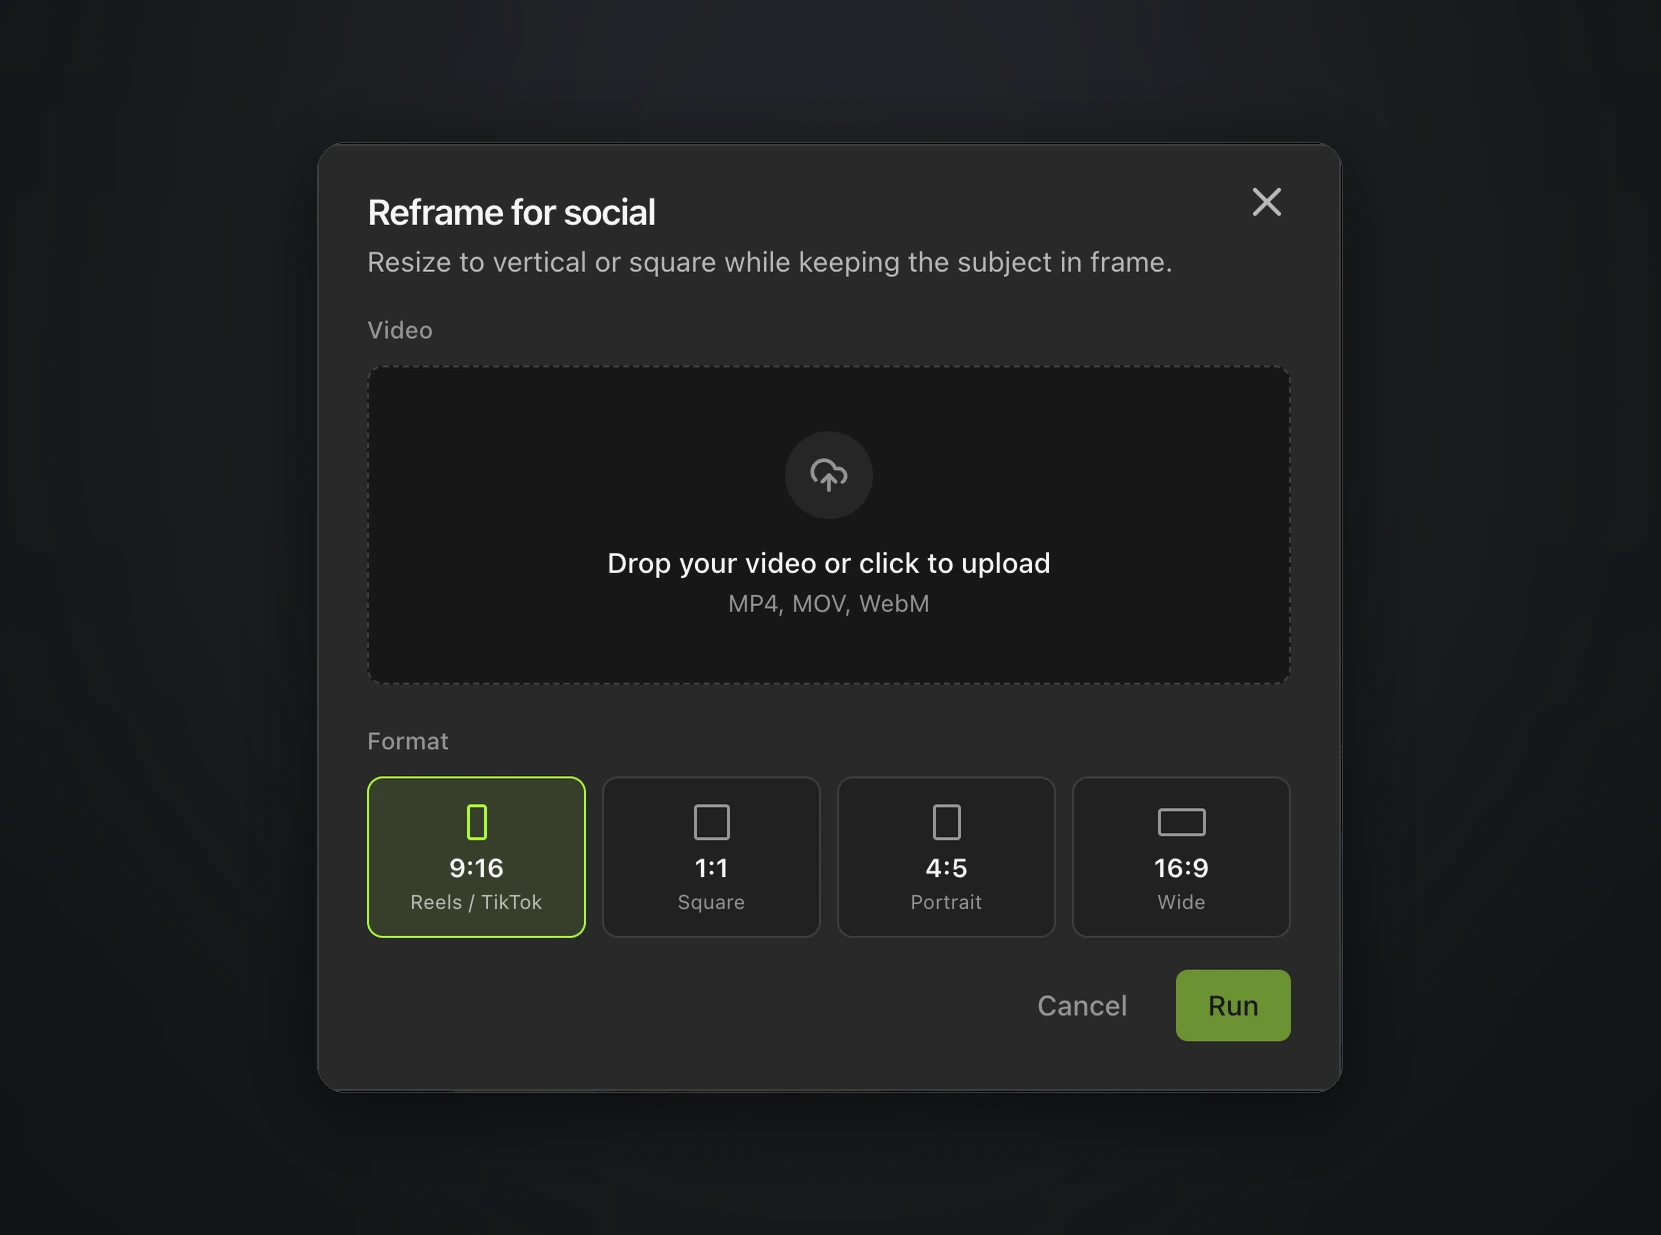Click the 'MP4, MOV, WebM' file types text
The image size is (1661, 1235).
828,604
